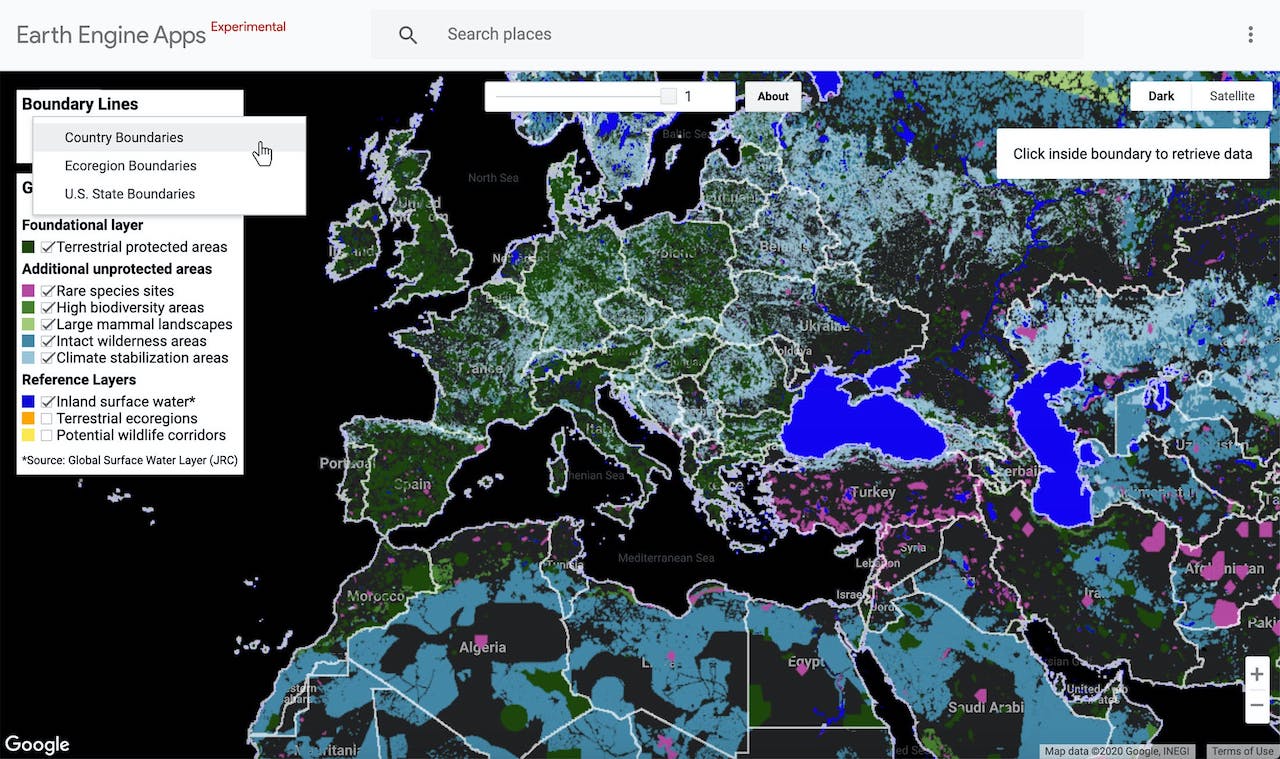Screen dimensions: 1280x759
Task: Click the search magnifier icon
Action: point(409,34)
